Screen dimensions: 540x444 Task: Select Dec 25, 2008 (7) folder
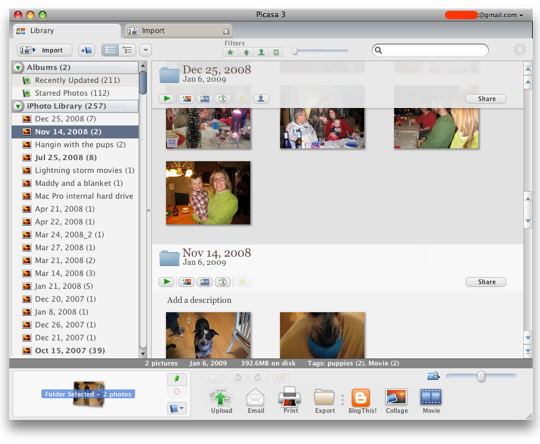point(75,119)
